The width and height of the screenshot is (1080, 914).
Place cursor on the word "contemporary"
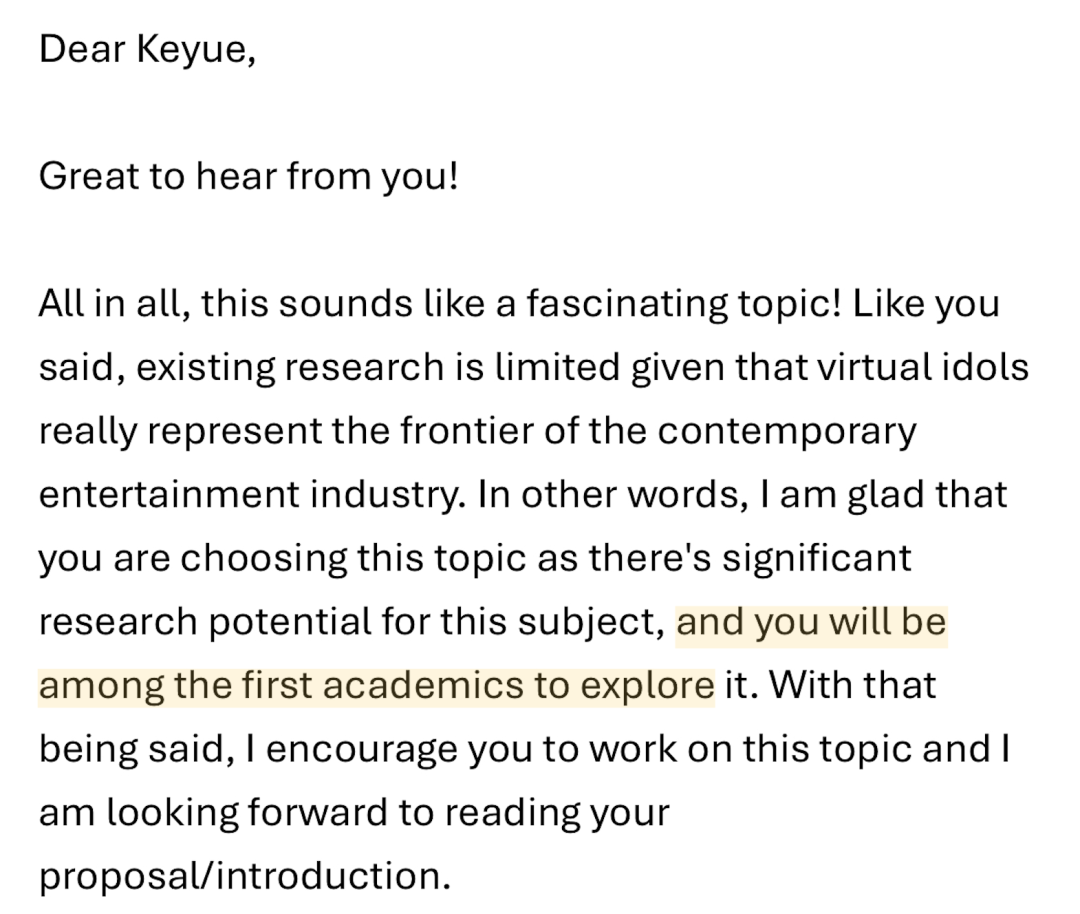tap(786, 432)
